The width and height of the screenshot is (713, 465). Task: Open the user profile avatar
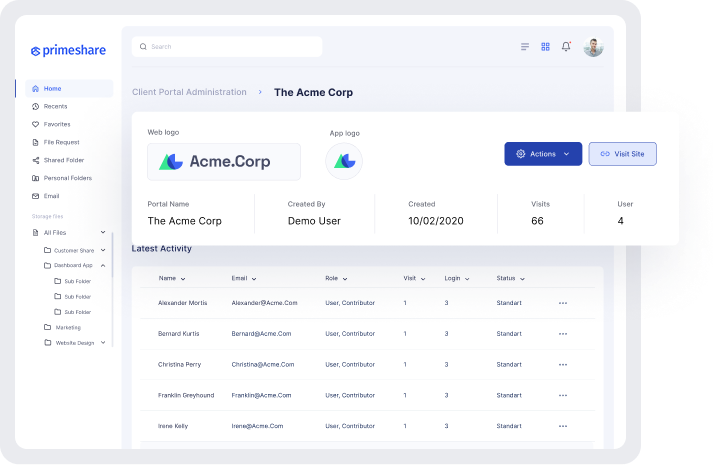click(593, 47)
